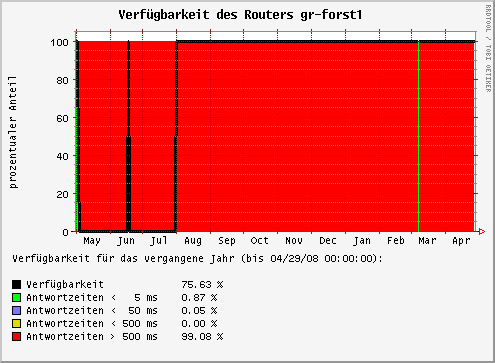Viewport: 495px width, 363px height.
Task: Click the 100 value on the y-axis
Action: point(60,42)
